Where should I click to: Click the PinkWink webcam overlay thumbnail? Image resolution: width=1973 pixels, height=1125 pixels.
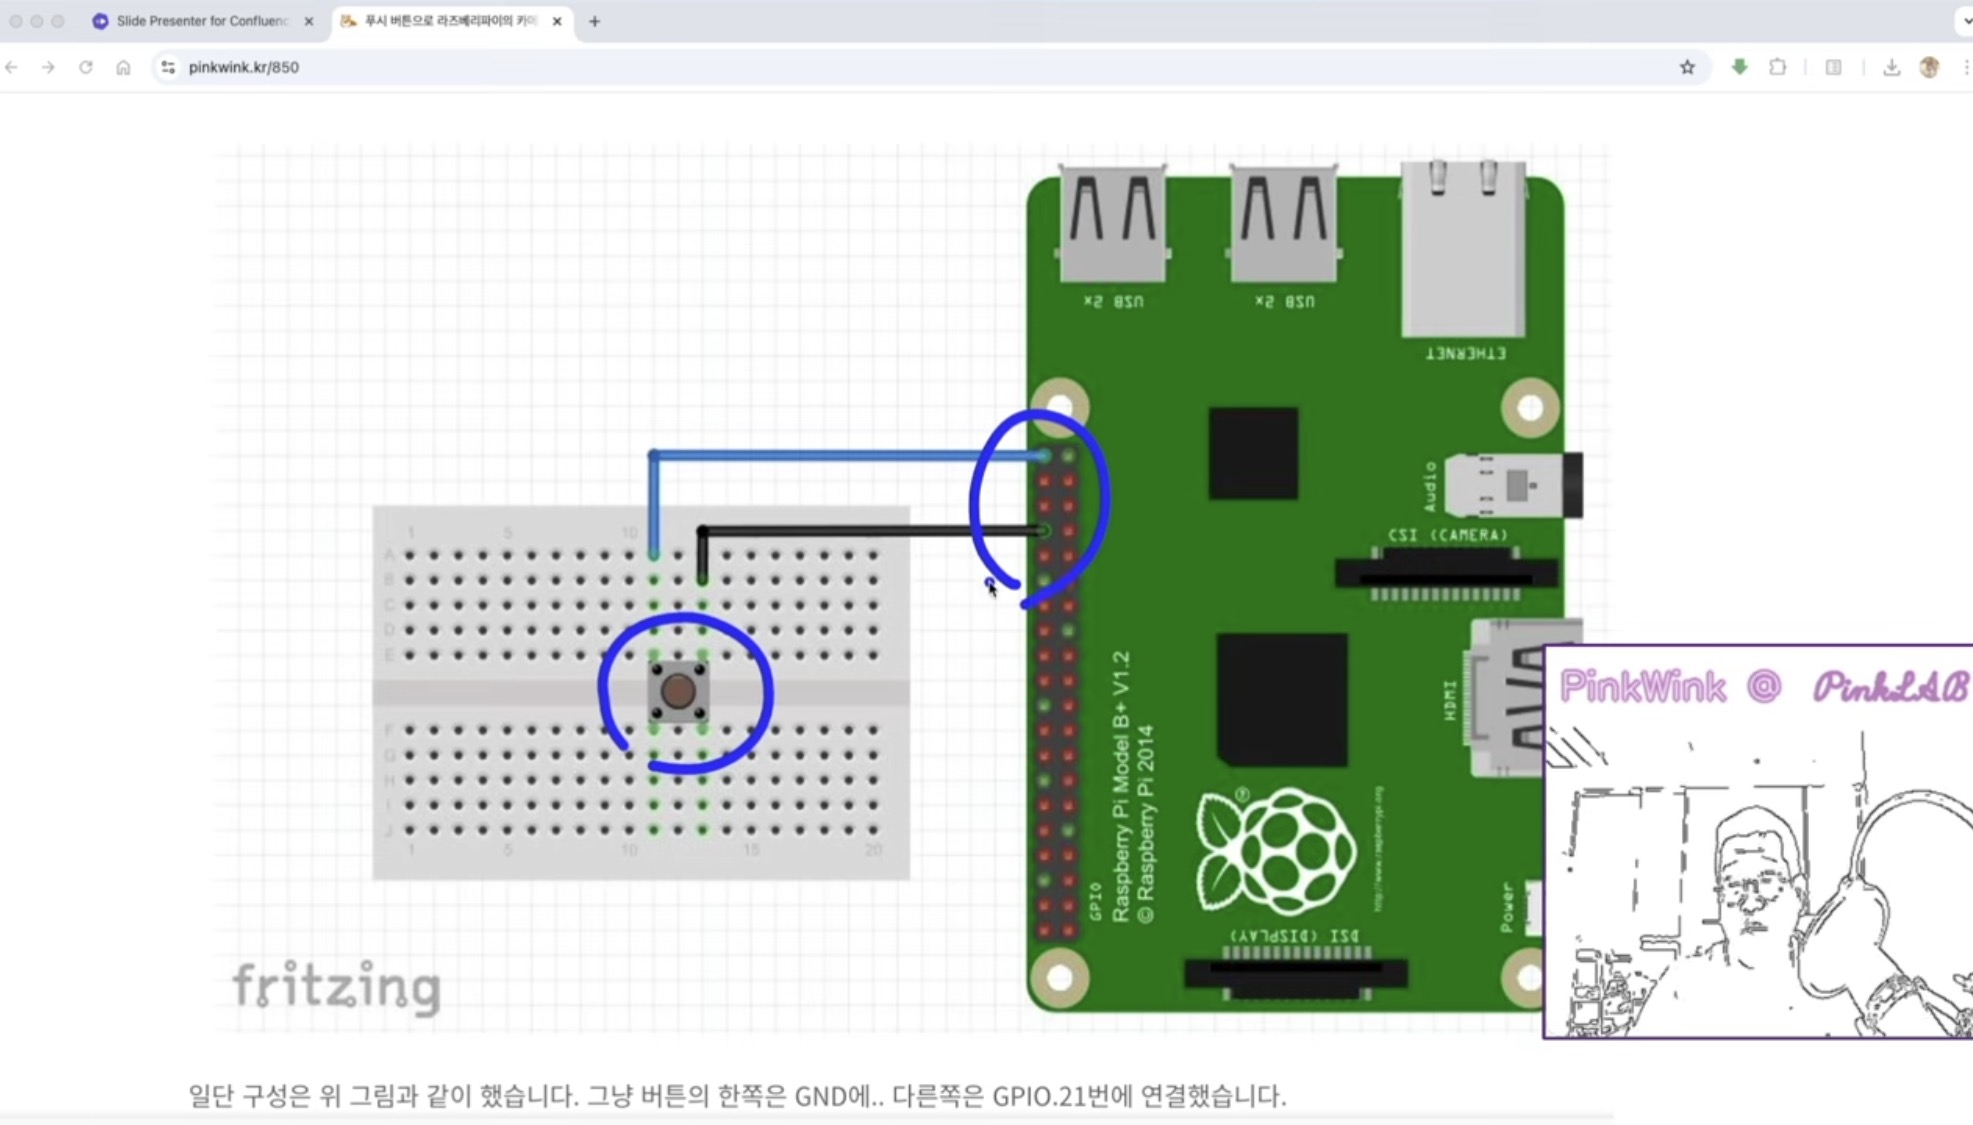pyautogui.click(x=1757, y=842)
